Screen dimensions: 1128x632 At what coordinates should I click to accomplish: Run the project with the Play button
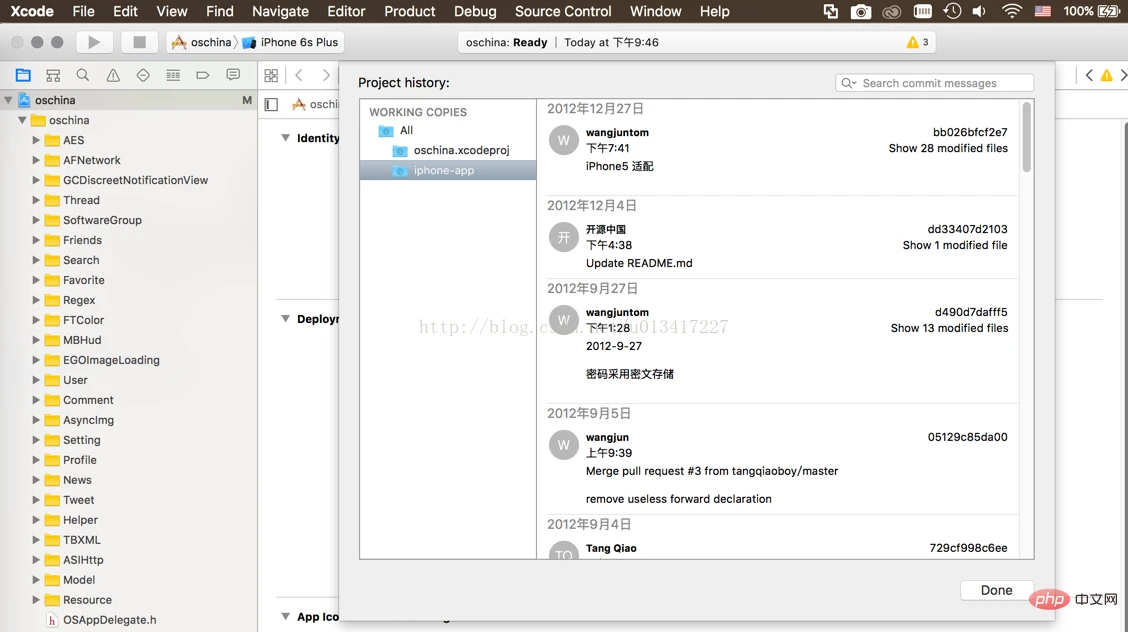[94, 42]
